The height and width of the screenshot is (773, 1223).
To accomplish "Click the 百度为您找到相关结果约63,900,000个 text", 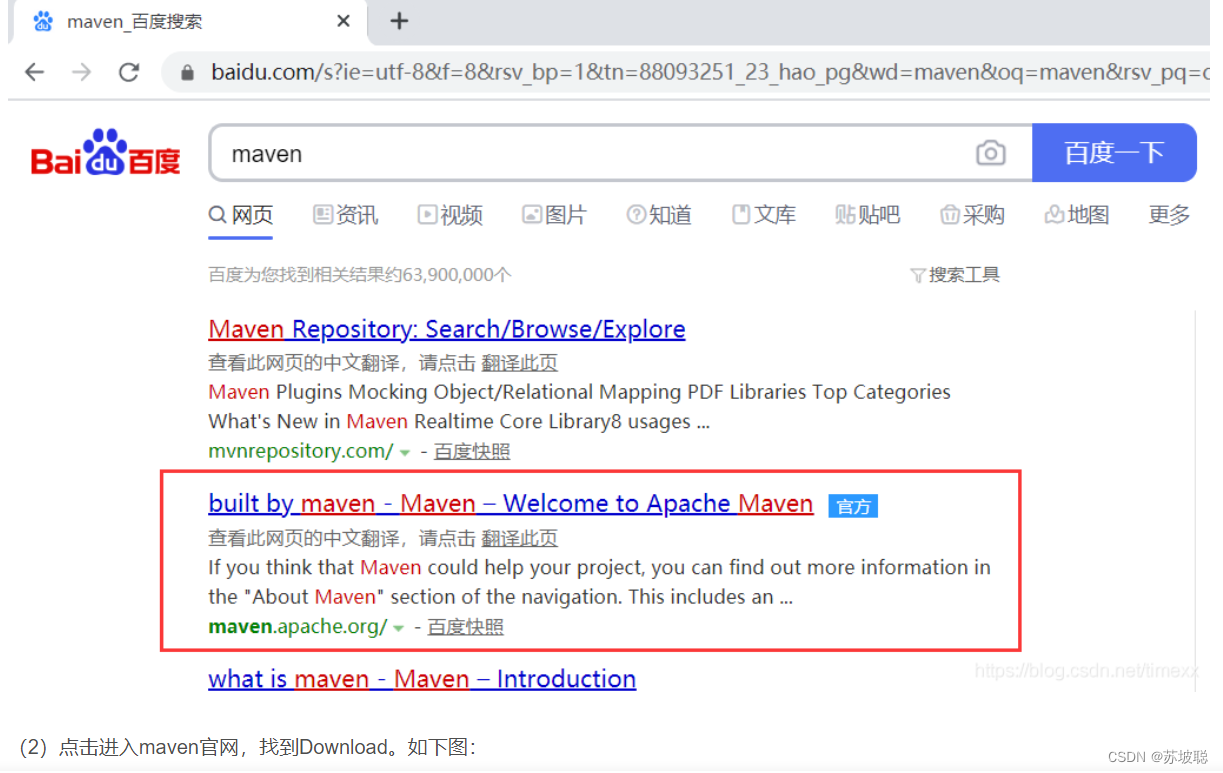I will [x=360, y=275].
